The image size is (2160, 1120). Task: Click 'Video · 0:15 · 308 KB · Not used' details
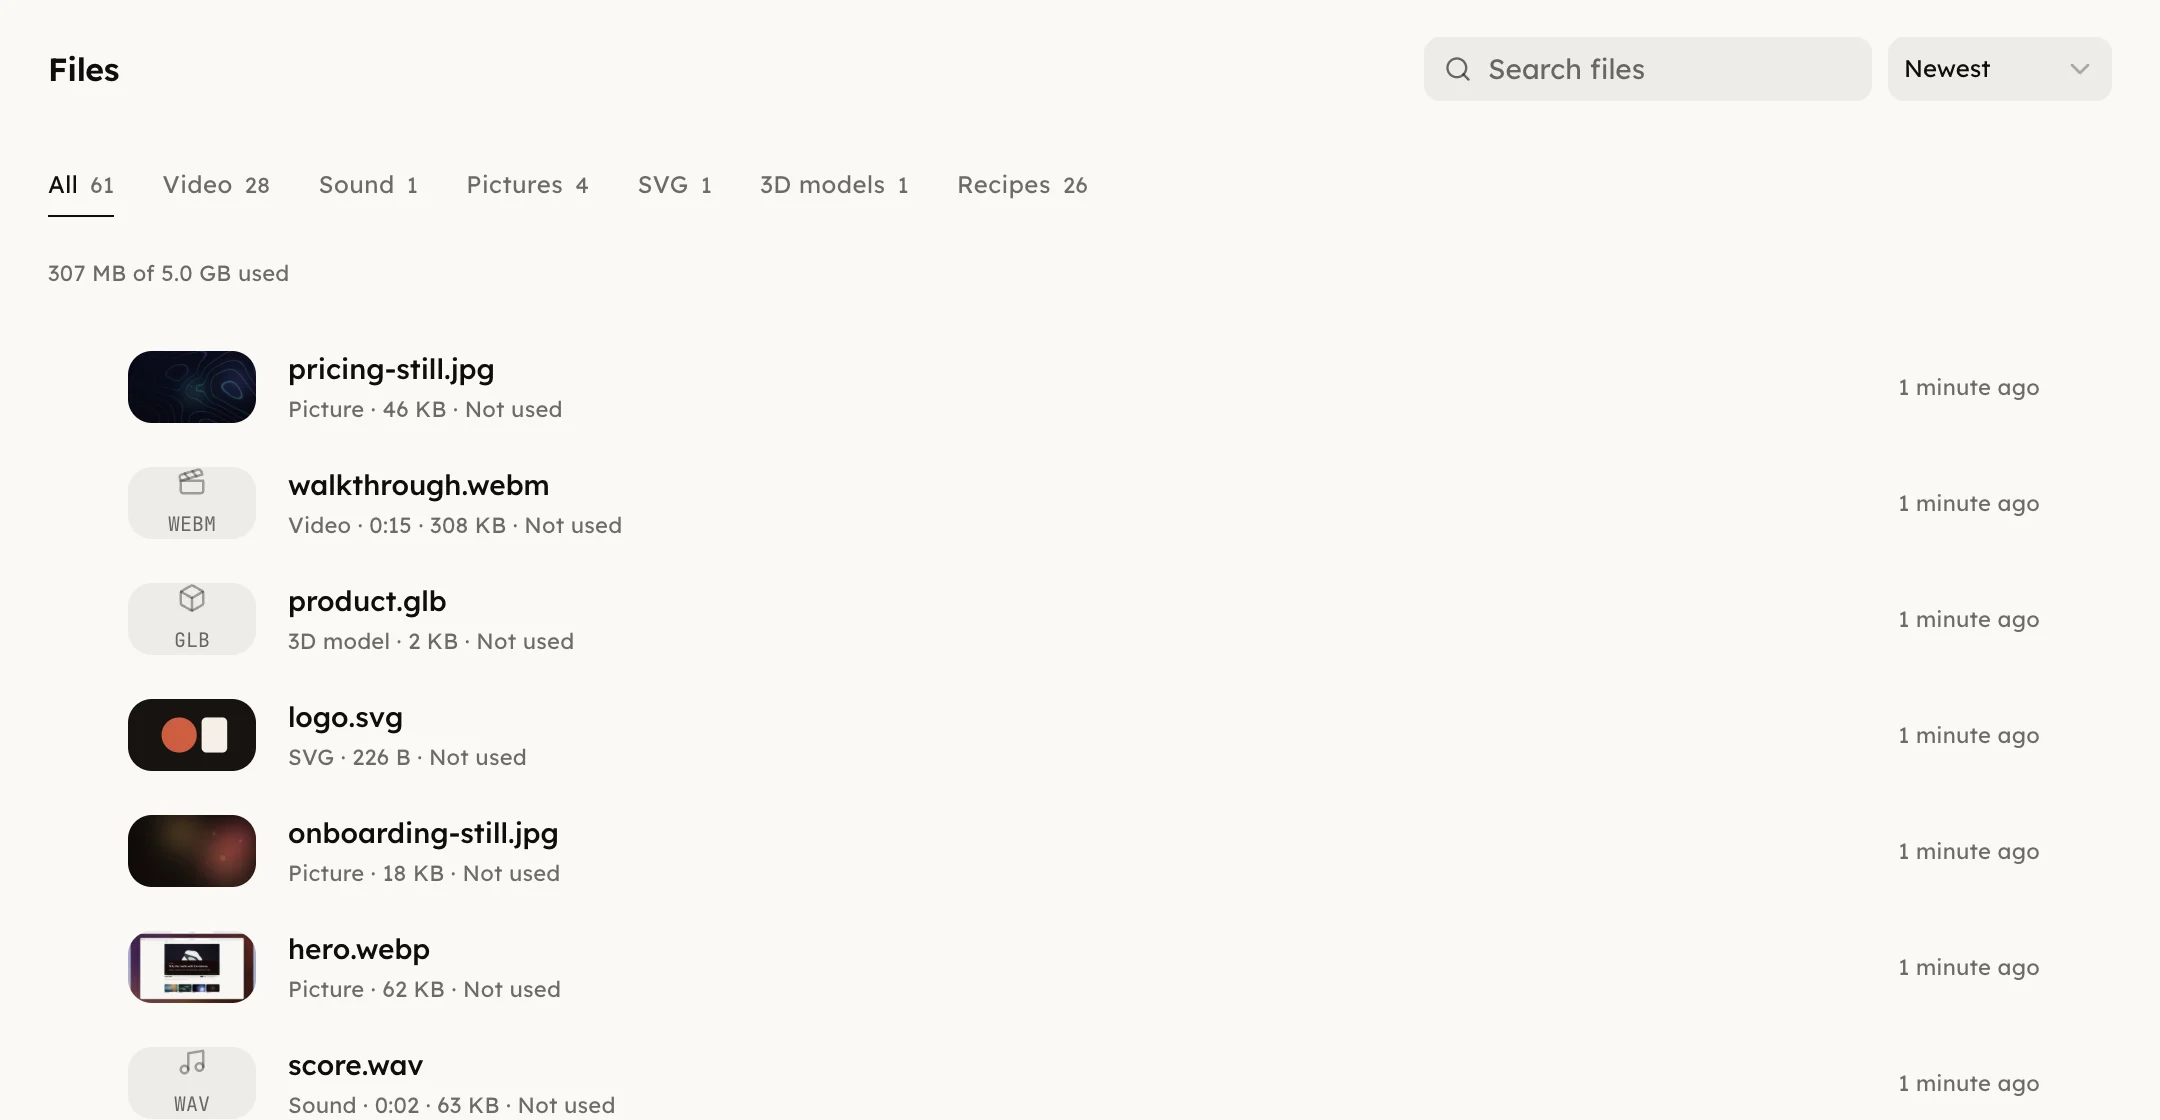click(x=455, y=525)
